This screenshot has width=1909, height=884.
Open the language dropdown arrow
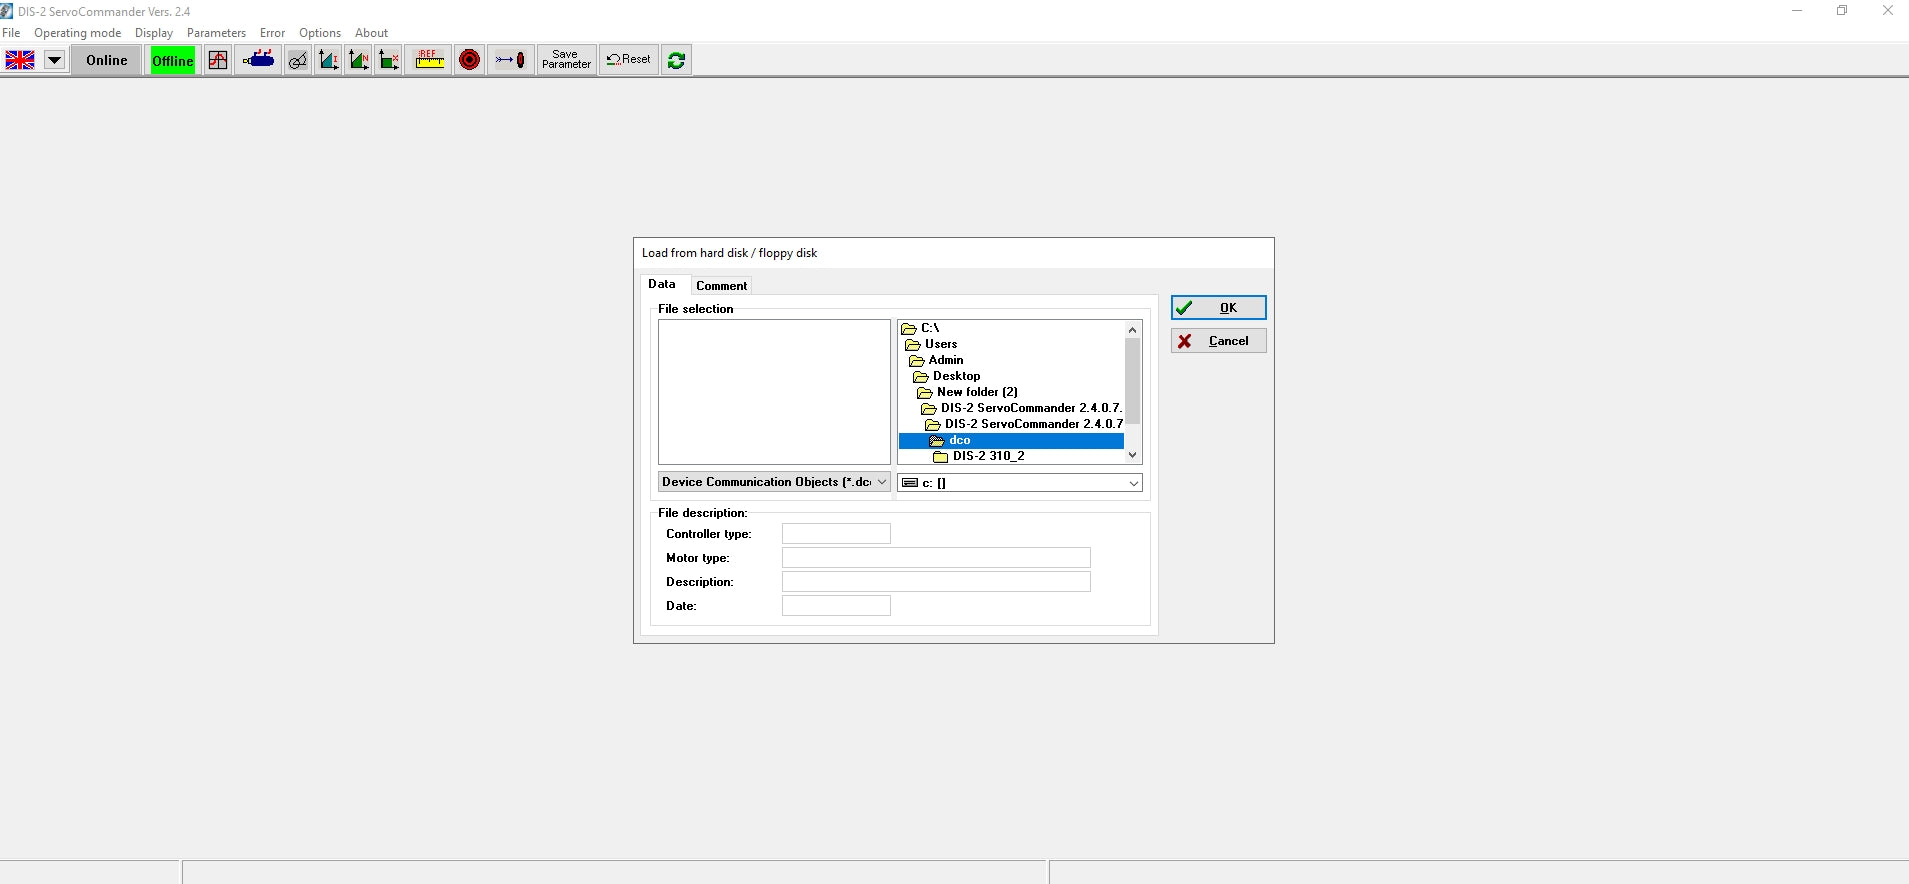(54, 60)
